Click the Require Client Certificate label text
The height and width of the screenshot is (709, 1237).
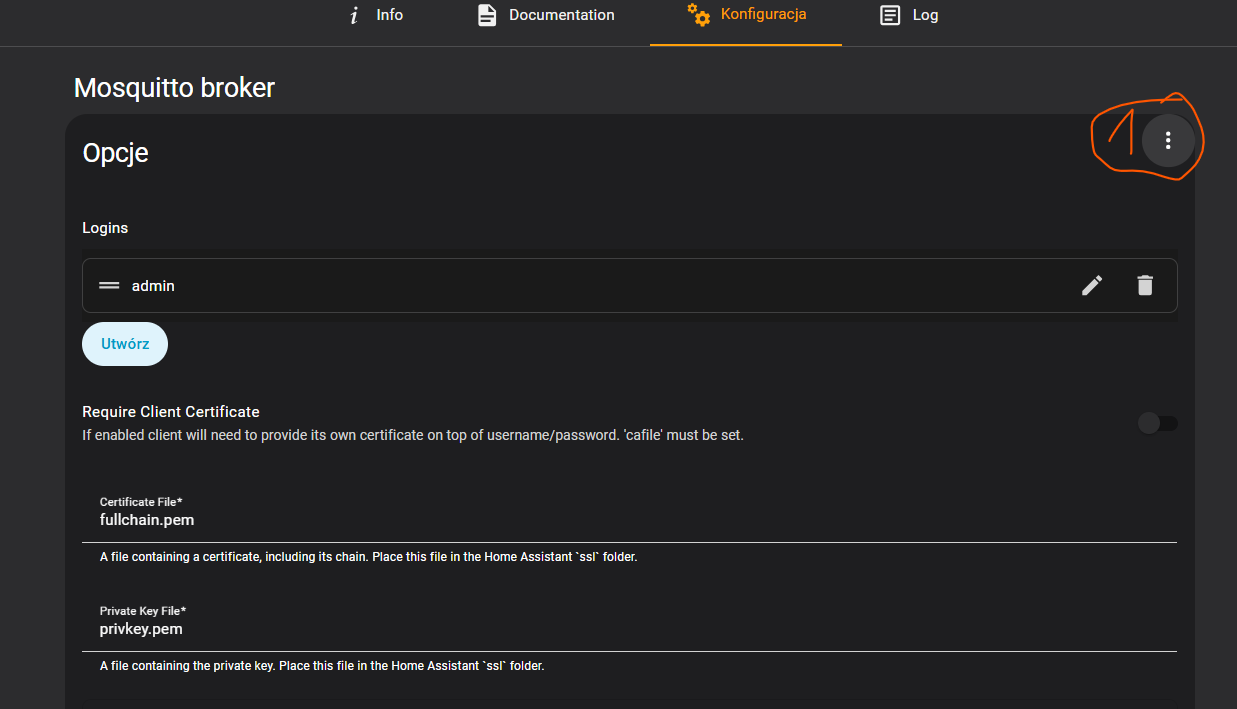click(171, 412)
